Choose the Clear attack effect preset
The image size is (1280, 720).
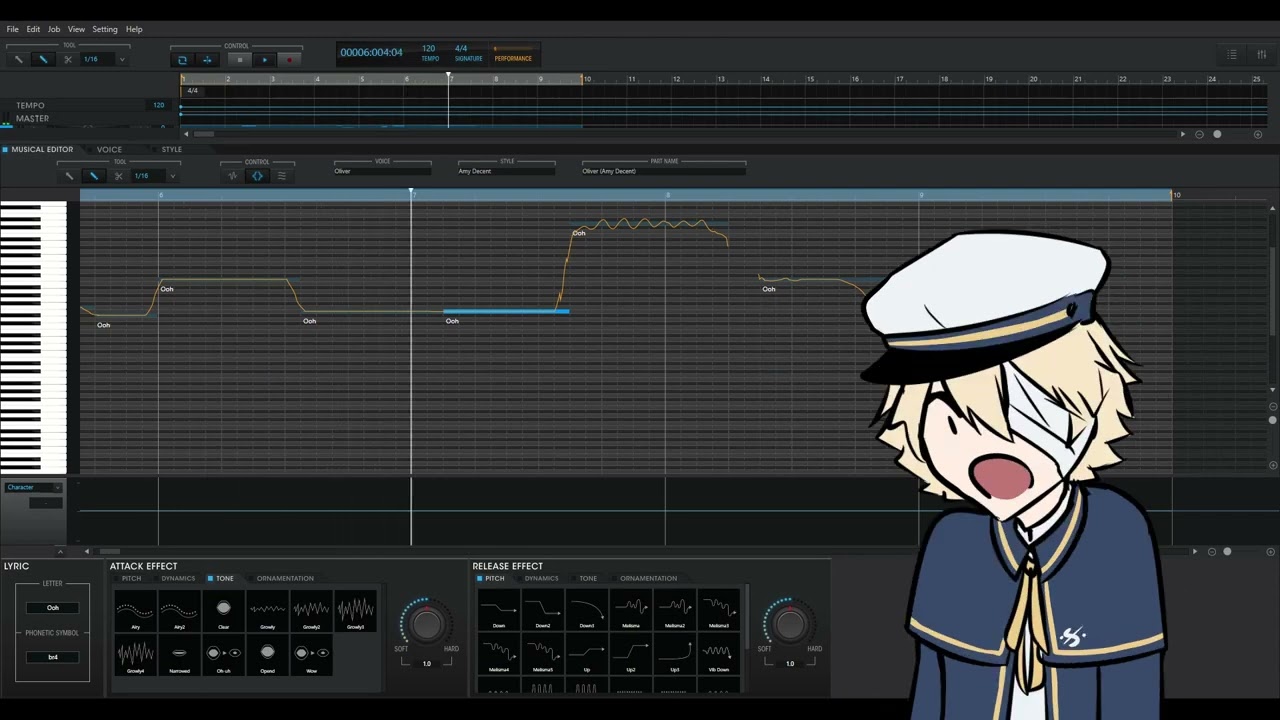[x=223, y=611]
